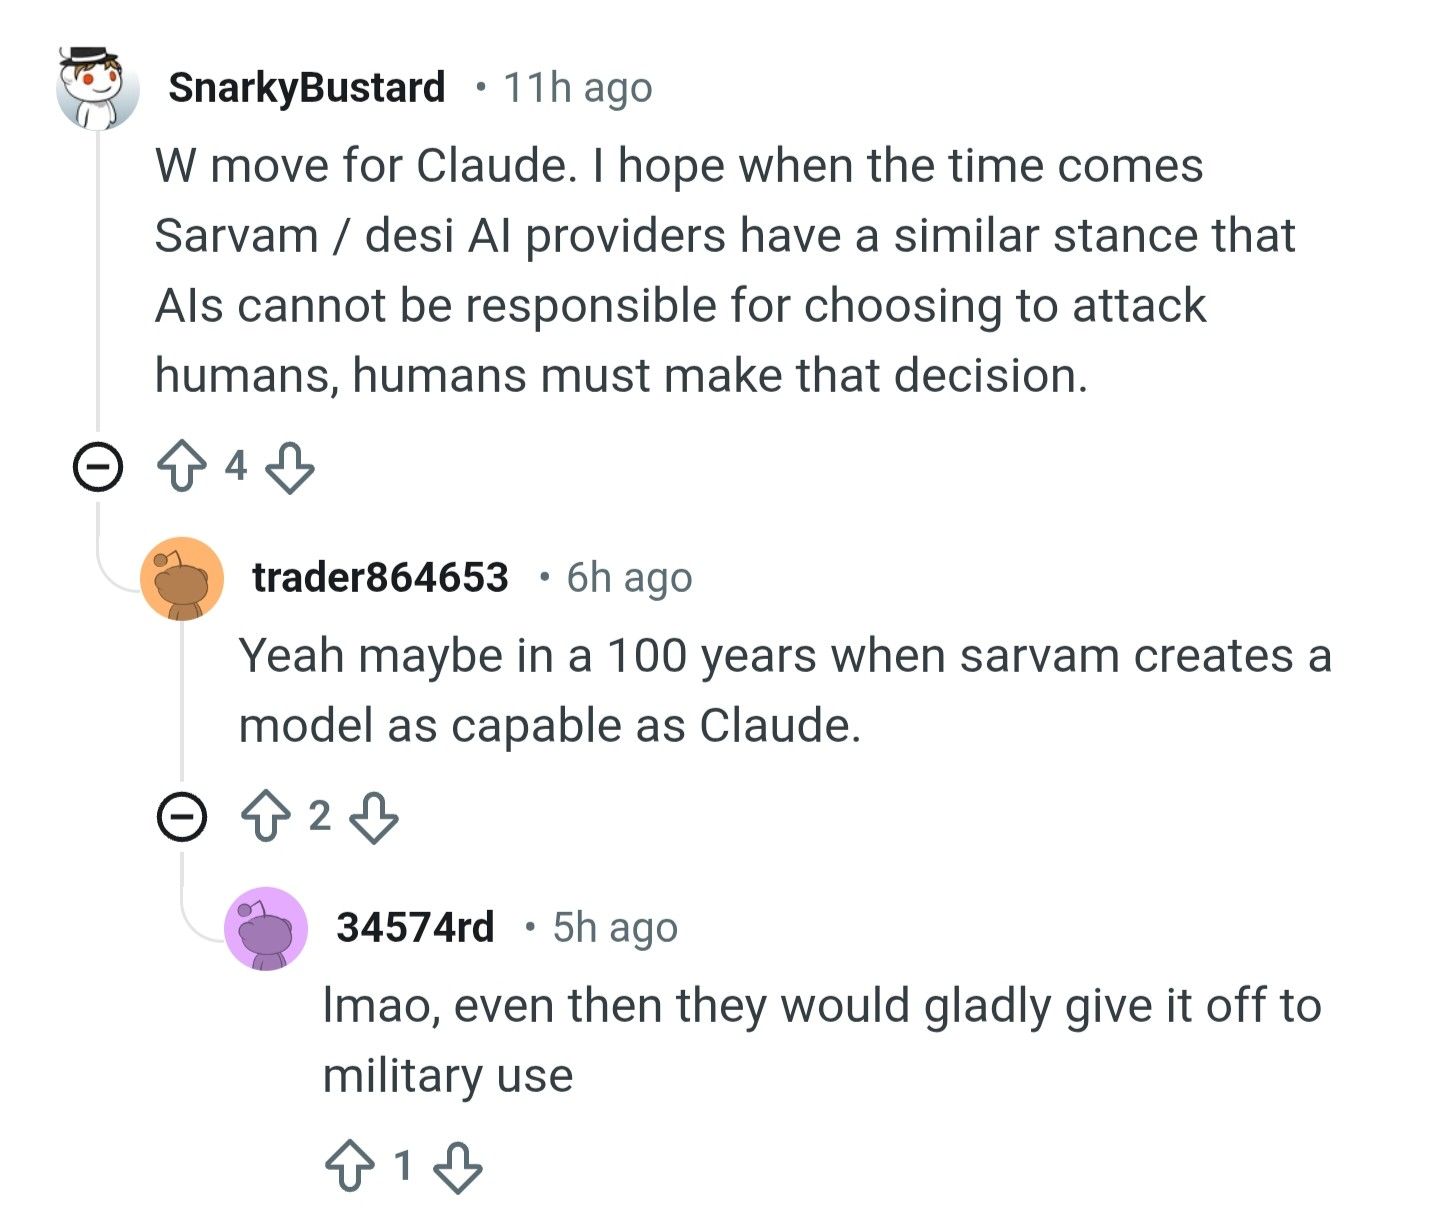Click the 5h ago timestamp
Viewport: 1440px width, 1217px height.
pos(615,928)
